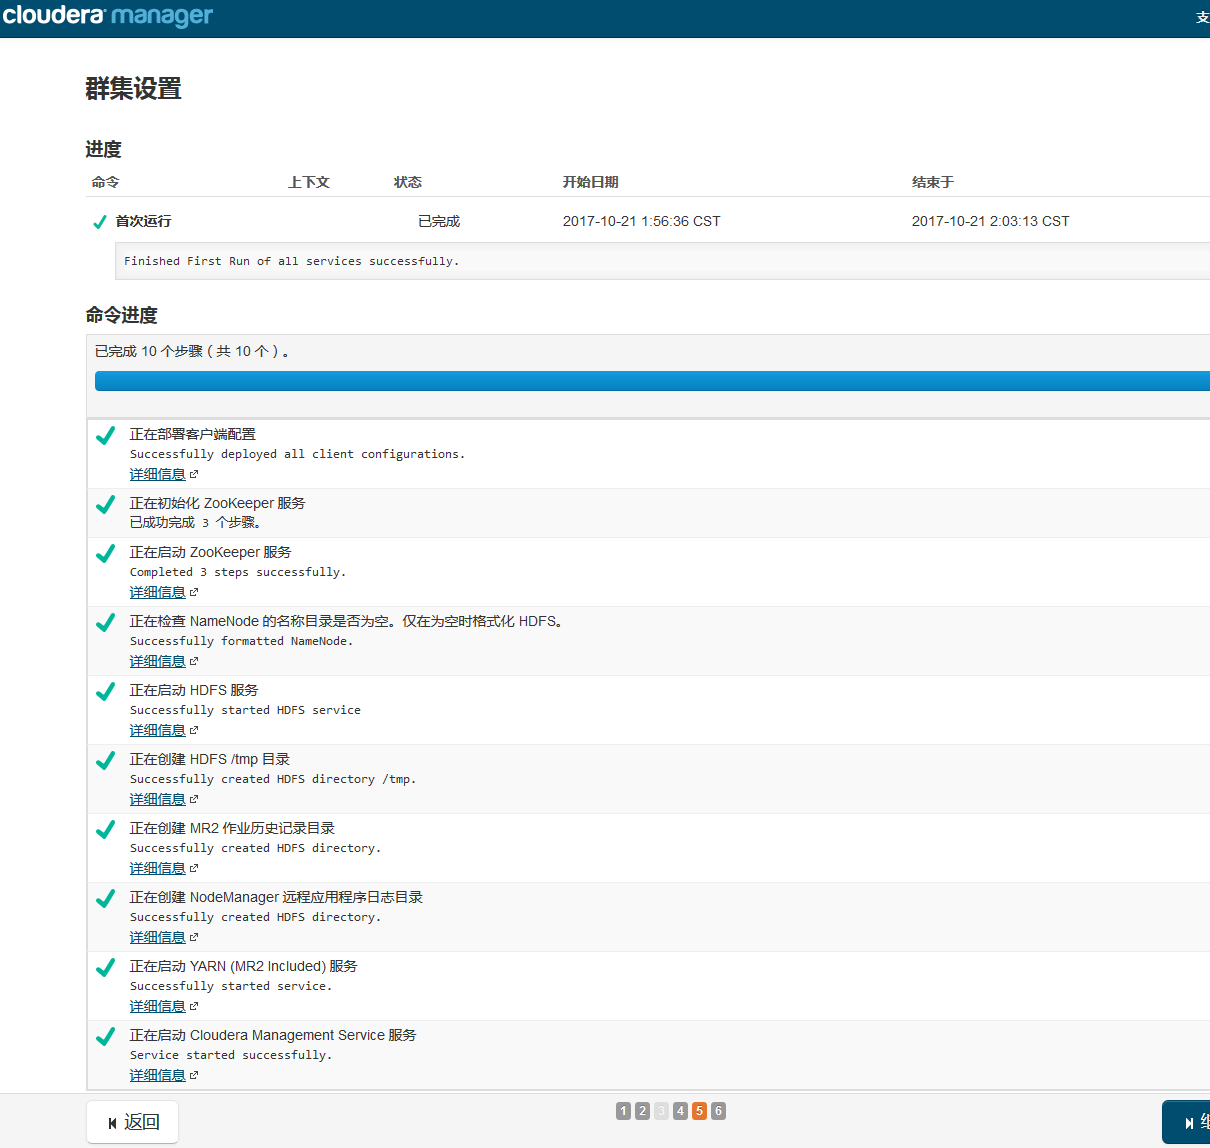The height and width of the screenshot is (1148, 1210).
Task: Click checkmark for 正在初始化 ZooKeeper 服务 step
Action: 105,504
